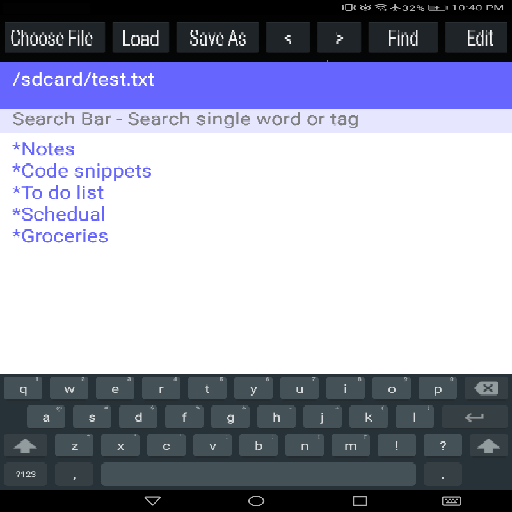
Task: Open the Choose File button
Action: pyautogui.click(x=55, y=38)
